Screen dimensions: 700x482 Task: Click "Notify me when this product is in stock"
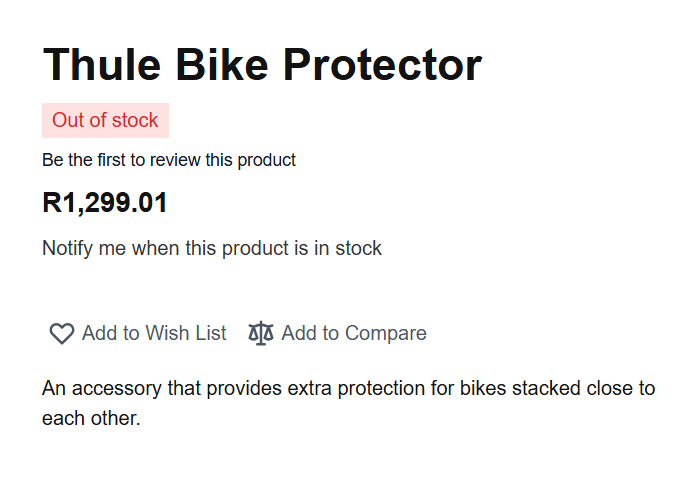click(x=212, y=248)
